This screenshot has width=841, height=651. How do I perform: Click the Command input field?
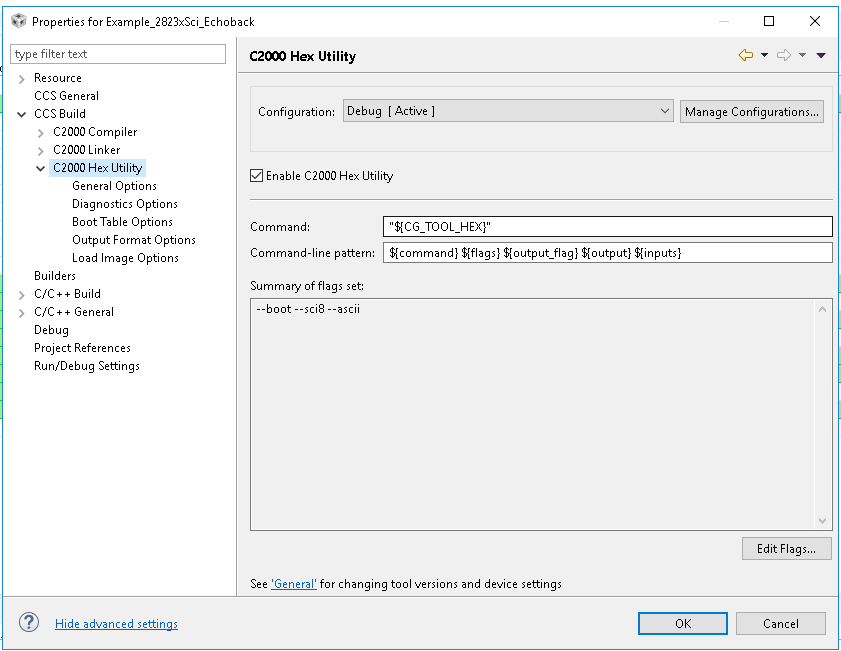pyautogui.click(x=608, y=226)
